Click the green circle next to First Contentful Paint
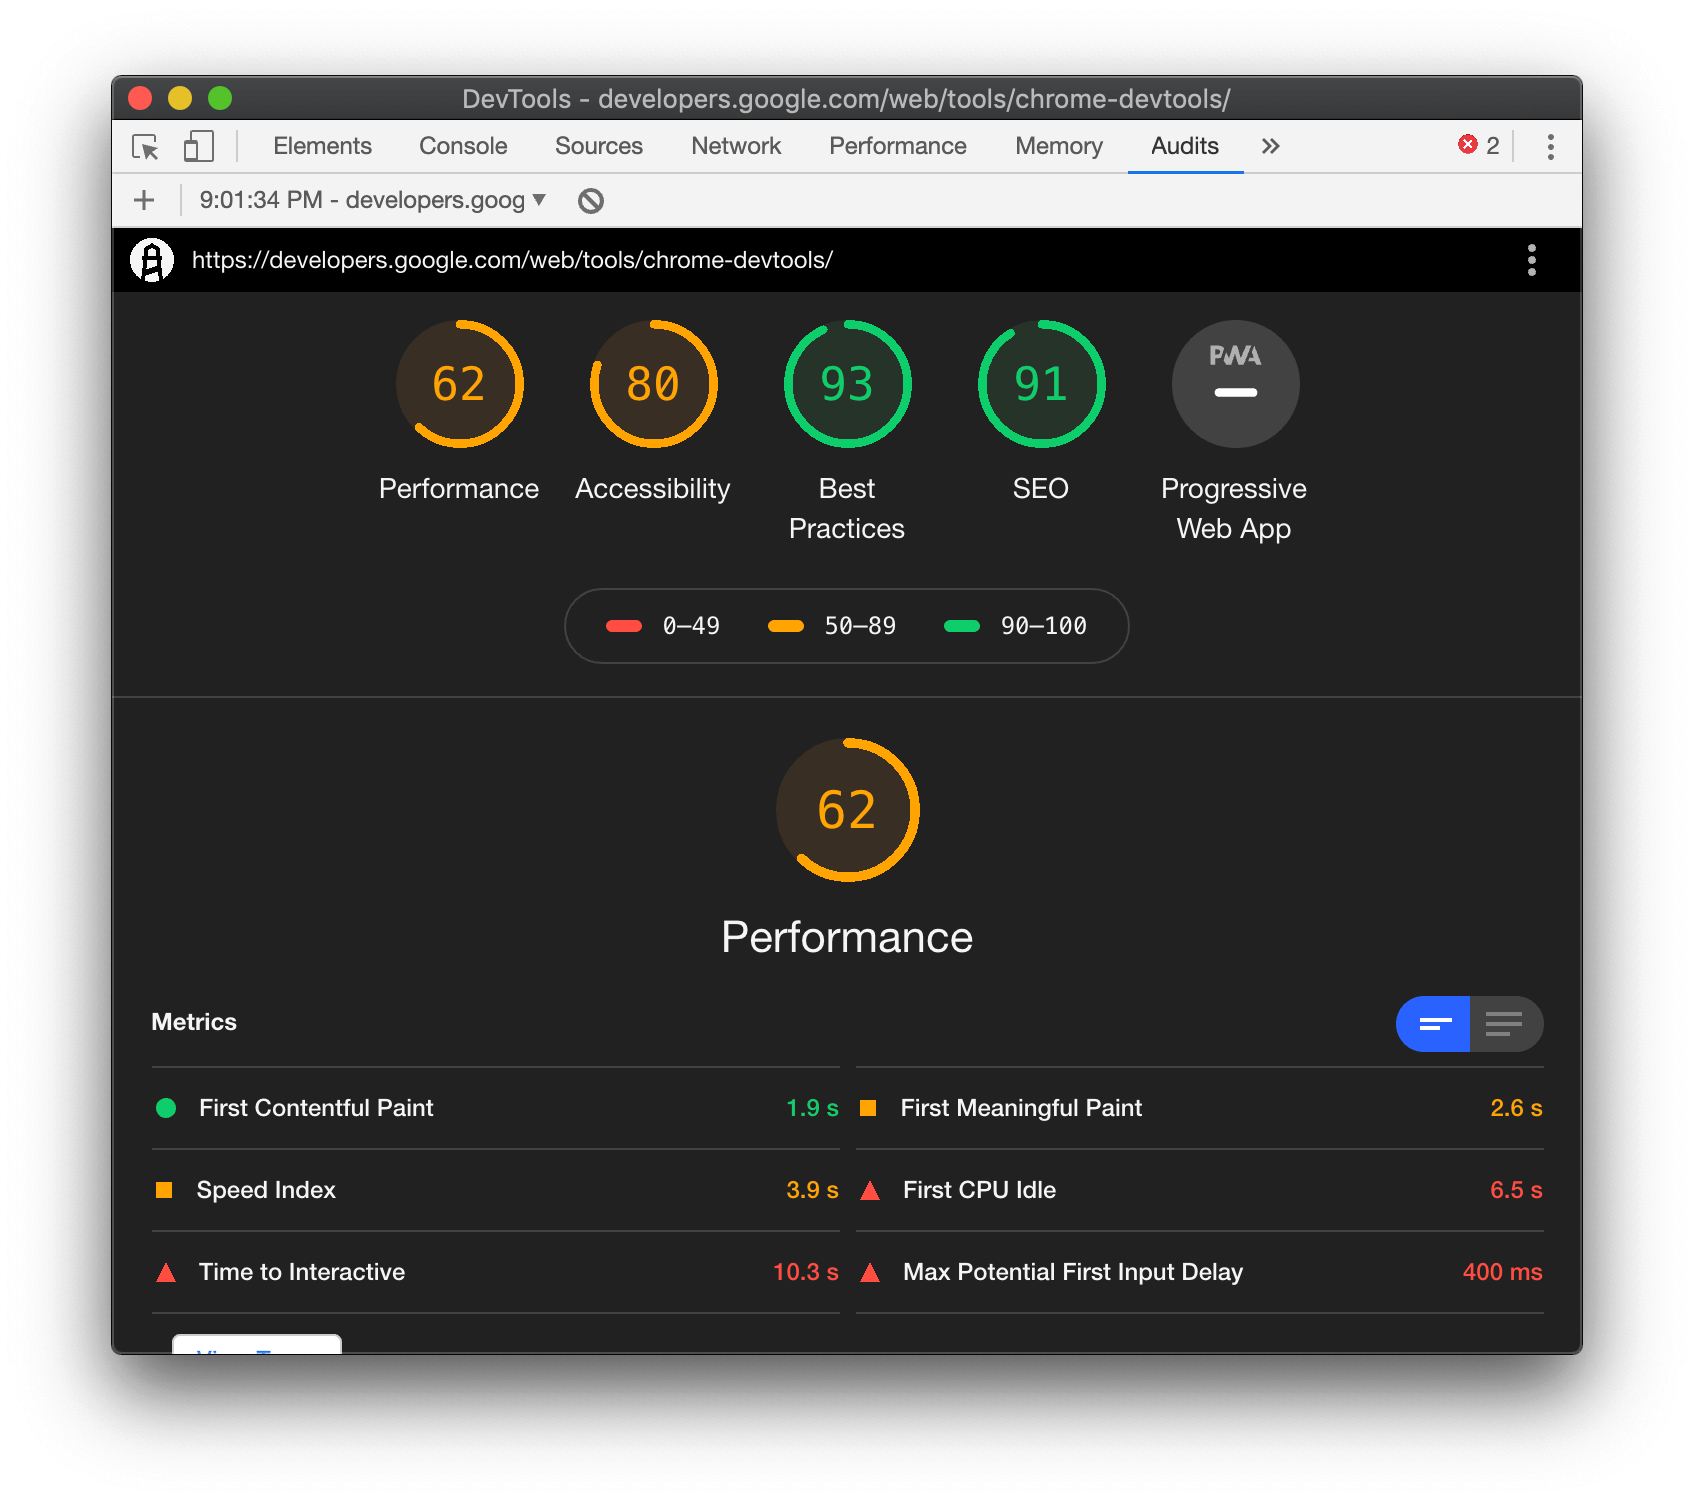1694x1502 pixels. click(x=167, y=1108)
